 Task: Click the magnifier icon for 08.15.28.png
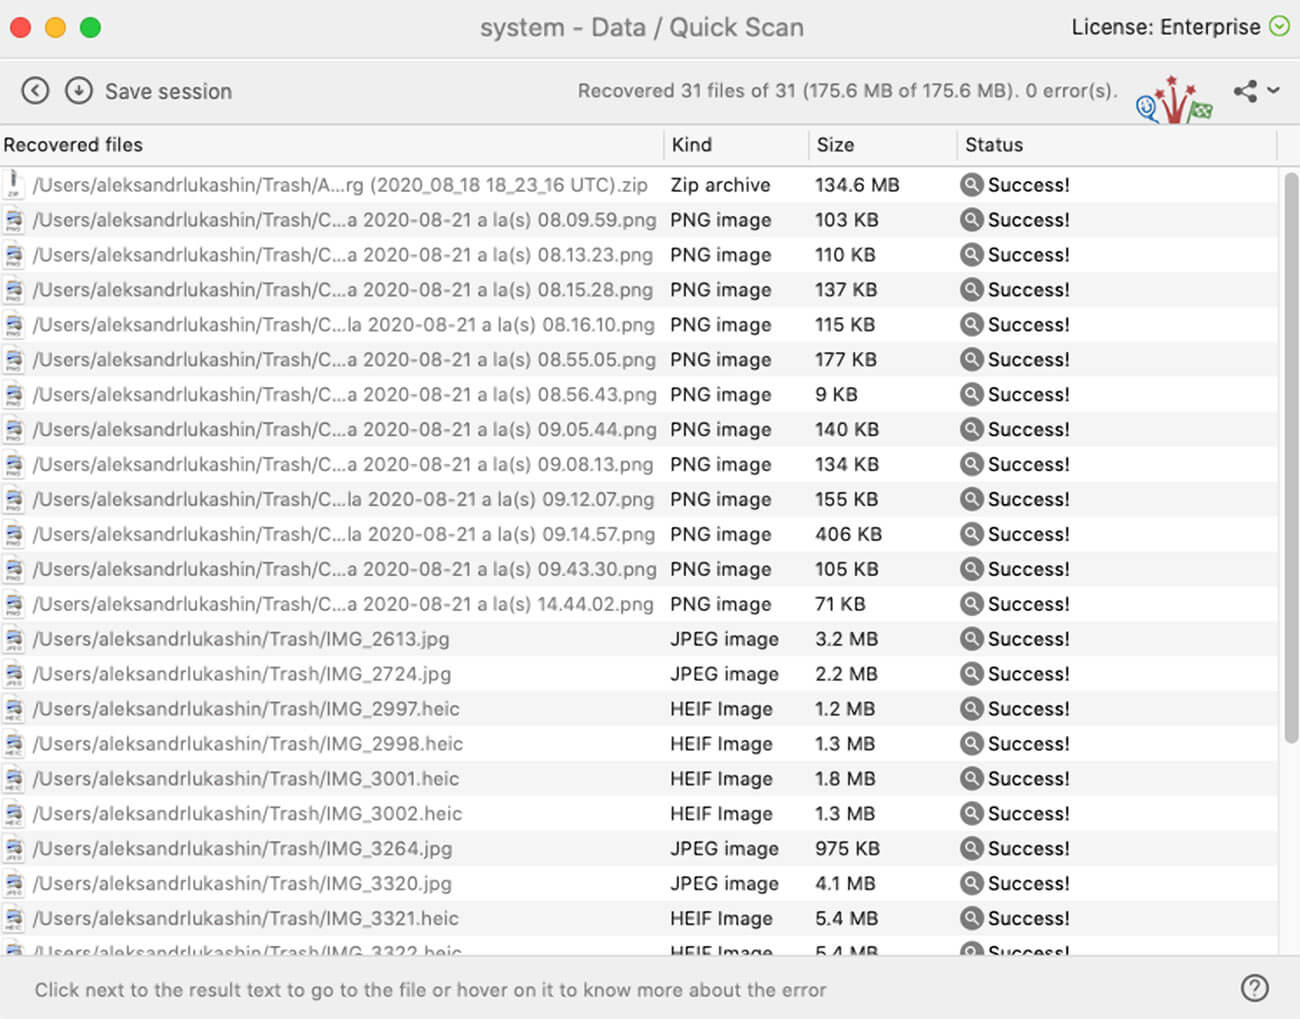pyautogui.click(x=971, y=289)
